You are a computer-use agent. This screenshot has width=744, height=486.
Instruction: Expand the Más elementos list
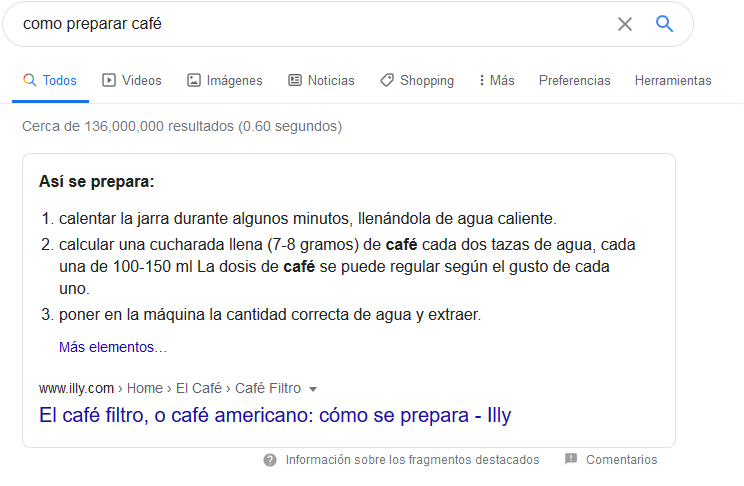coord(113,347)
